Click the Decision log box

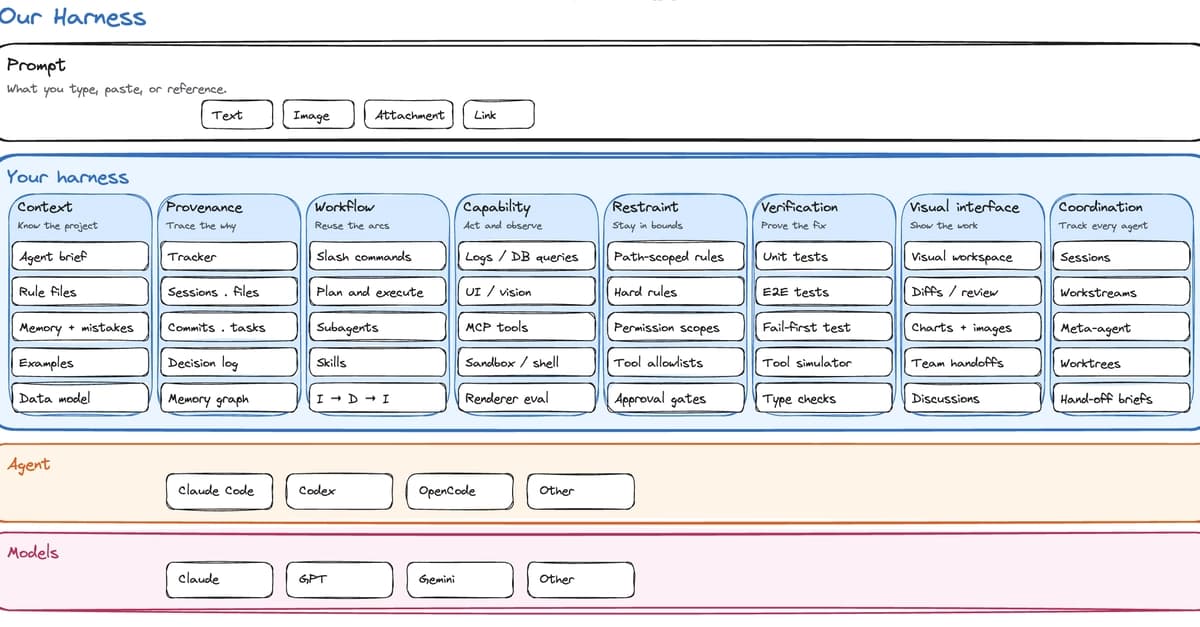point(230,363)
